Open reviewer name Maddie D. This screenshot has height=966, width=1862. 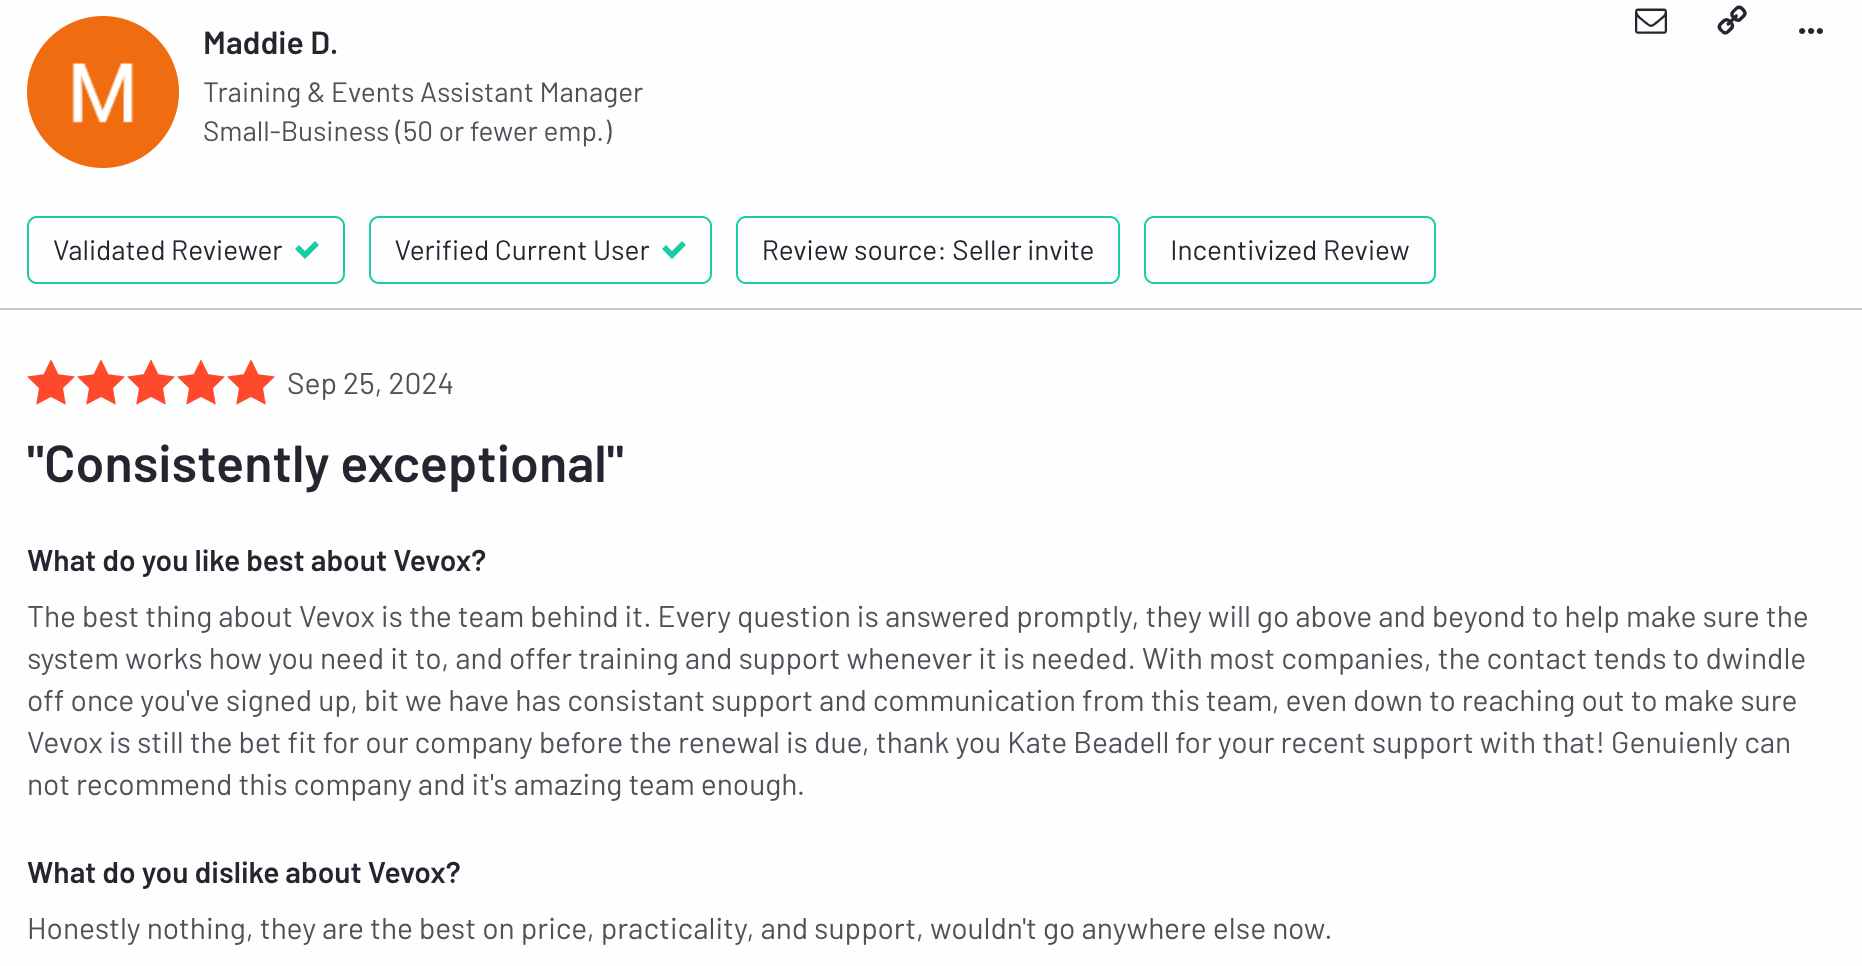point(270,44)
